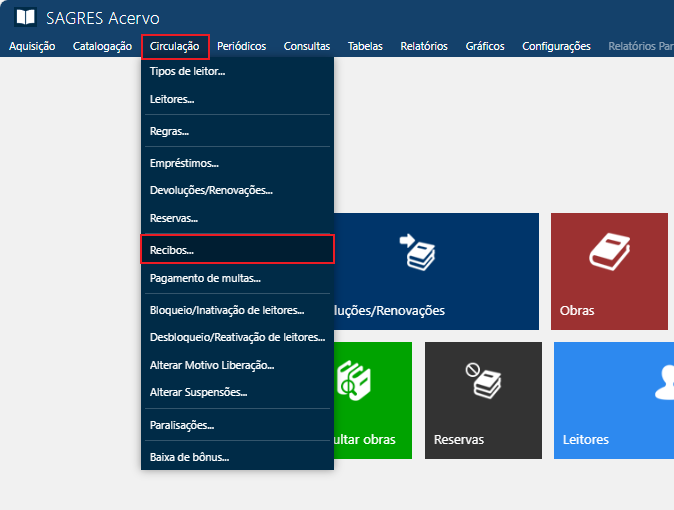The height and width of the screenshot is (510, 674).
Task: Expand the Periódicos menu
Action: click(241, 46)
